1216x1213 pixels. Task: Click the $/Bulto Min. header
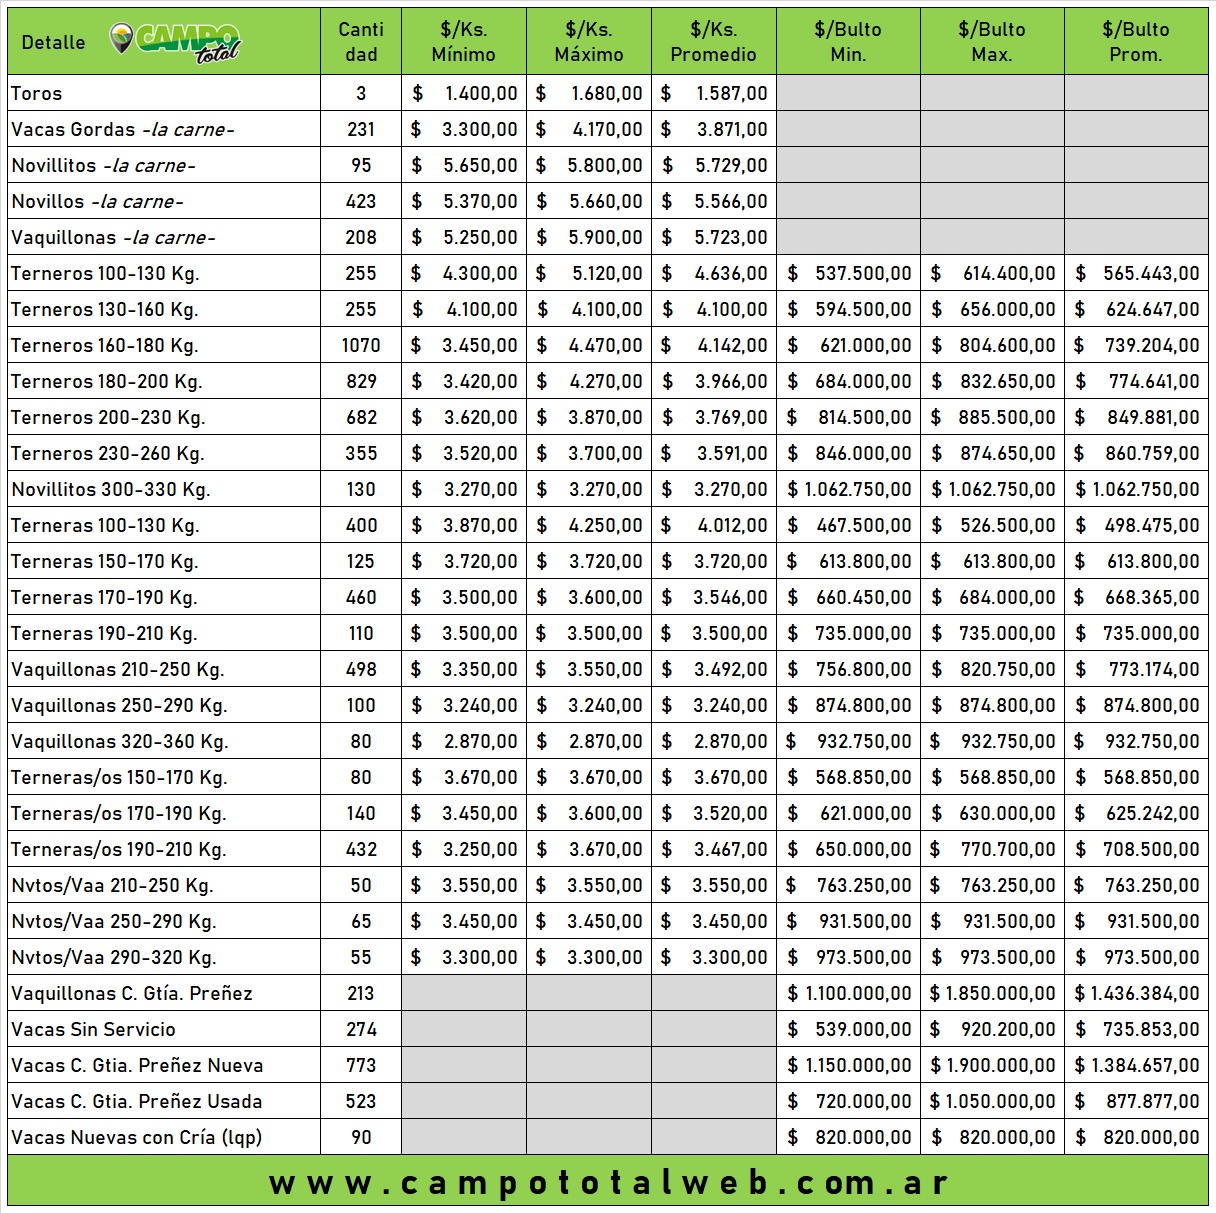[x=848, y=42]
